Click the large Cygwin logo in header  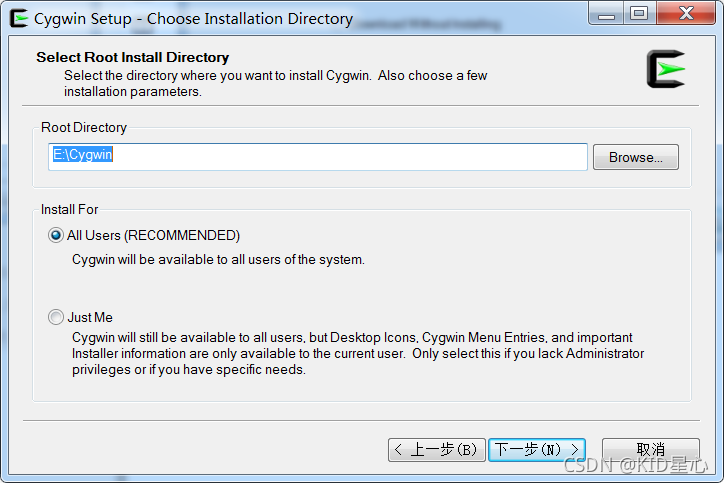click(x=666, y=69)
